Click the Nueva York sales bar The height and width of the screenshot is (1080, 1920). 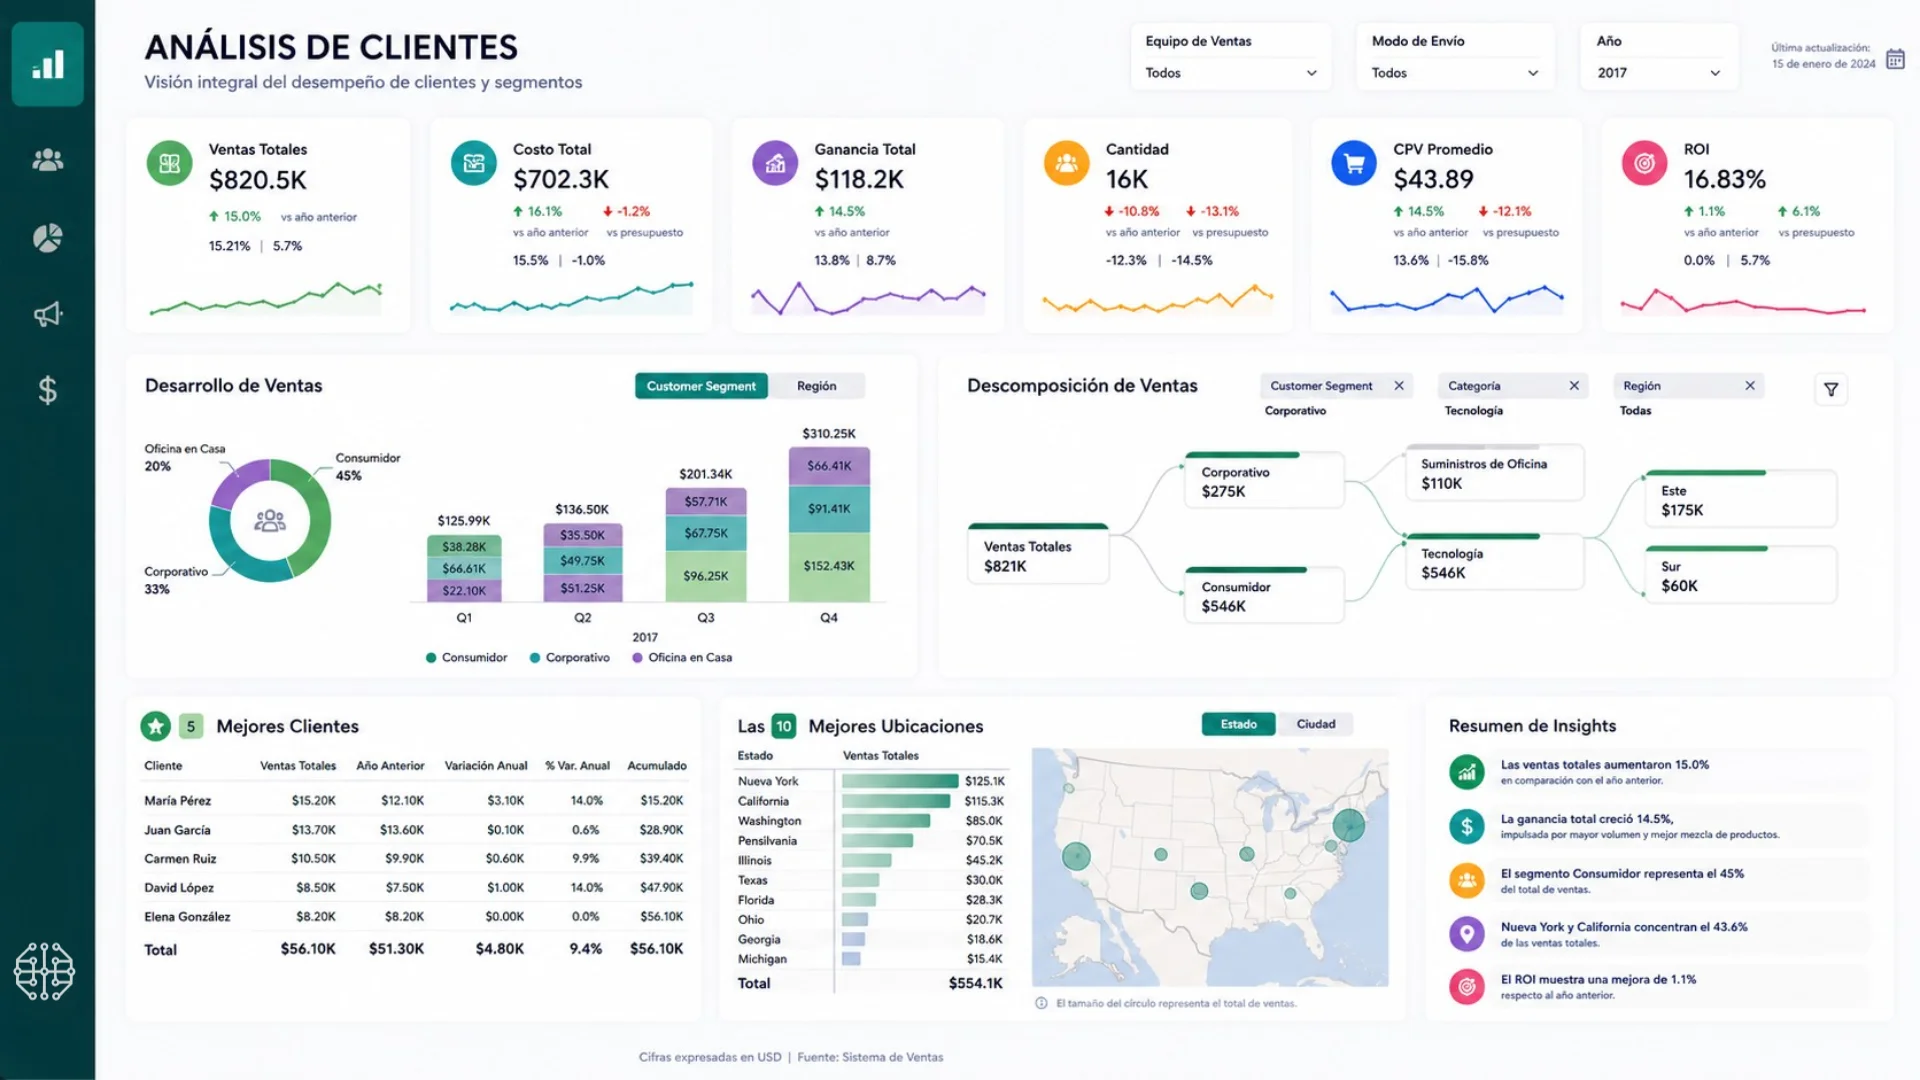click(x=900, y=781)
